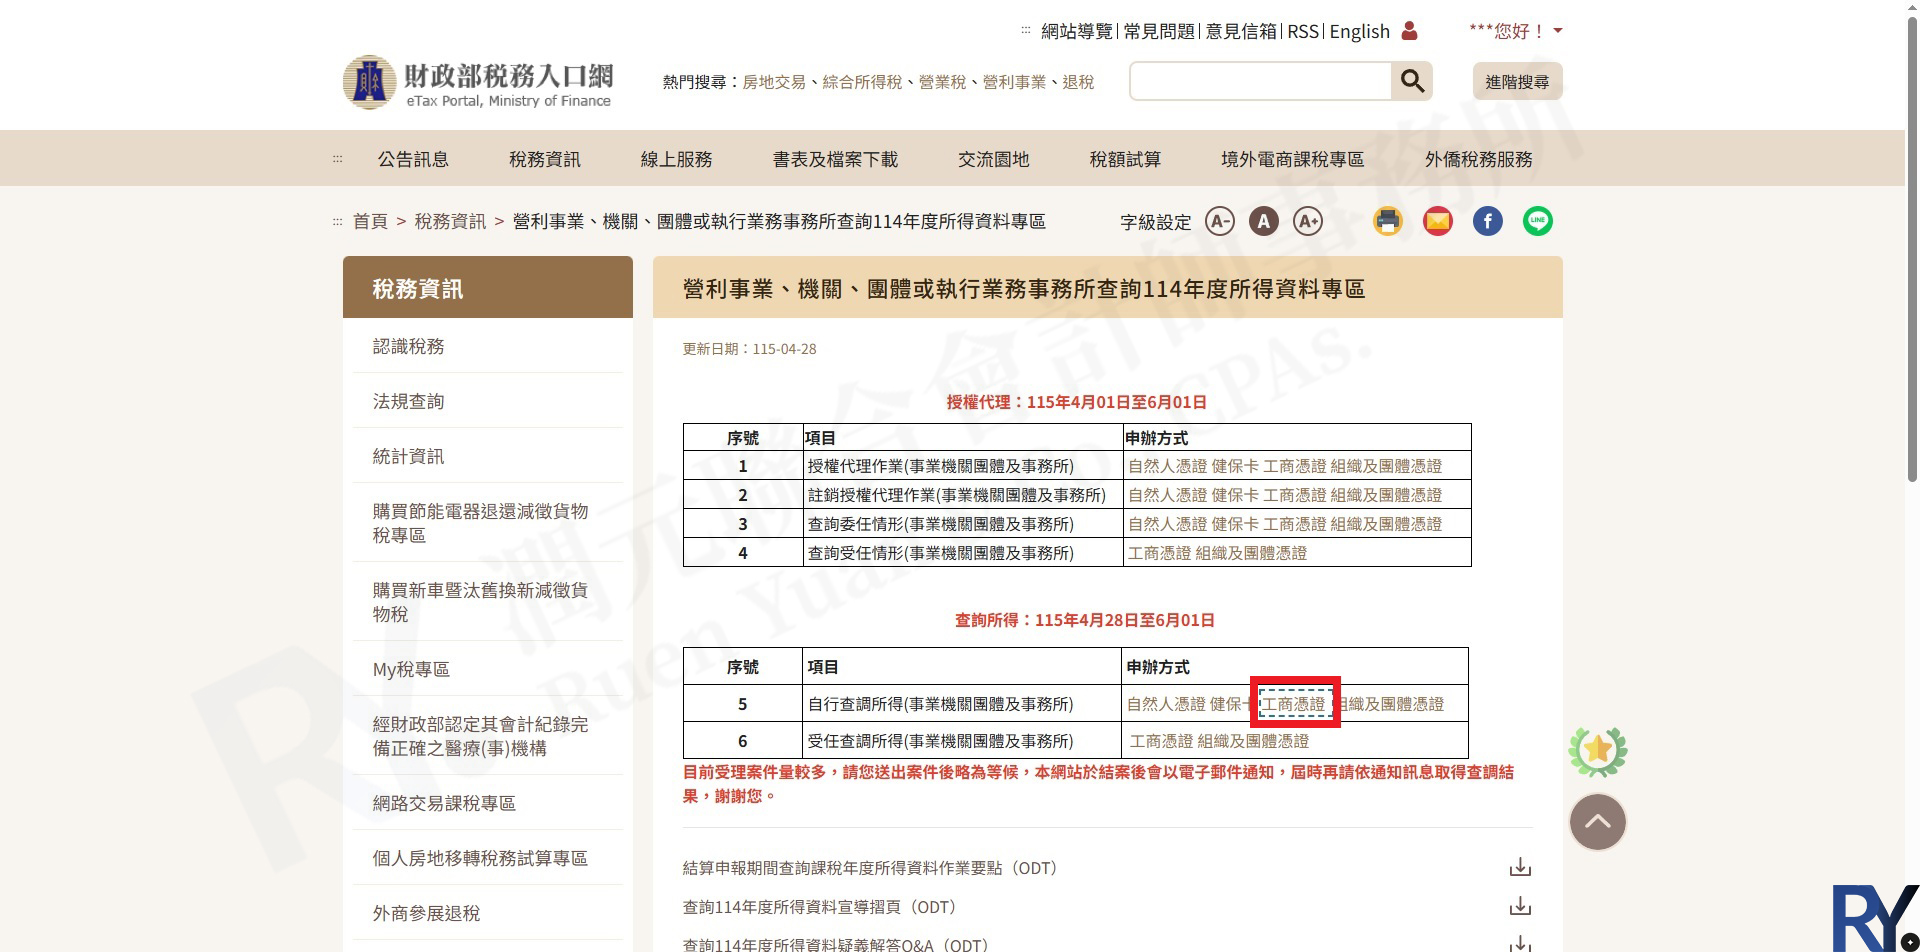The image size is (1920, 952).
Task: Click the user login person icon
Action: click(1409, 31)
